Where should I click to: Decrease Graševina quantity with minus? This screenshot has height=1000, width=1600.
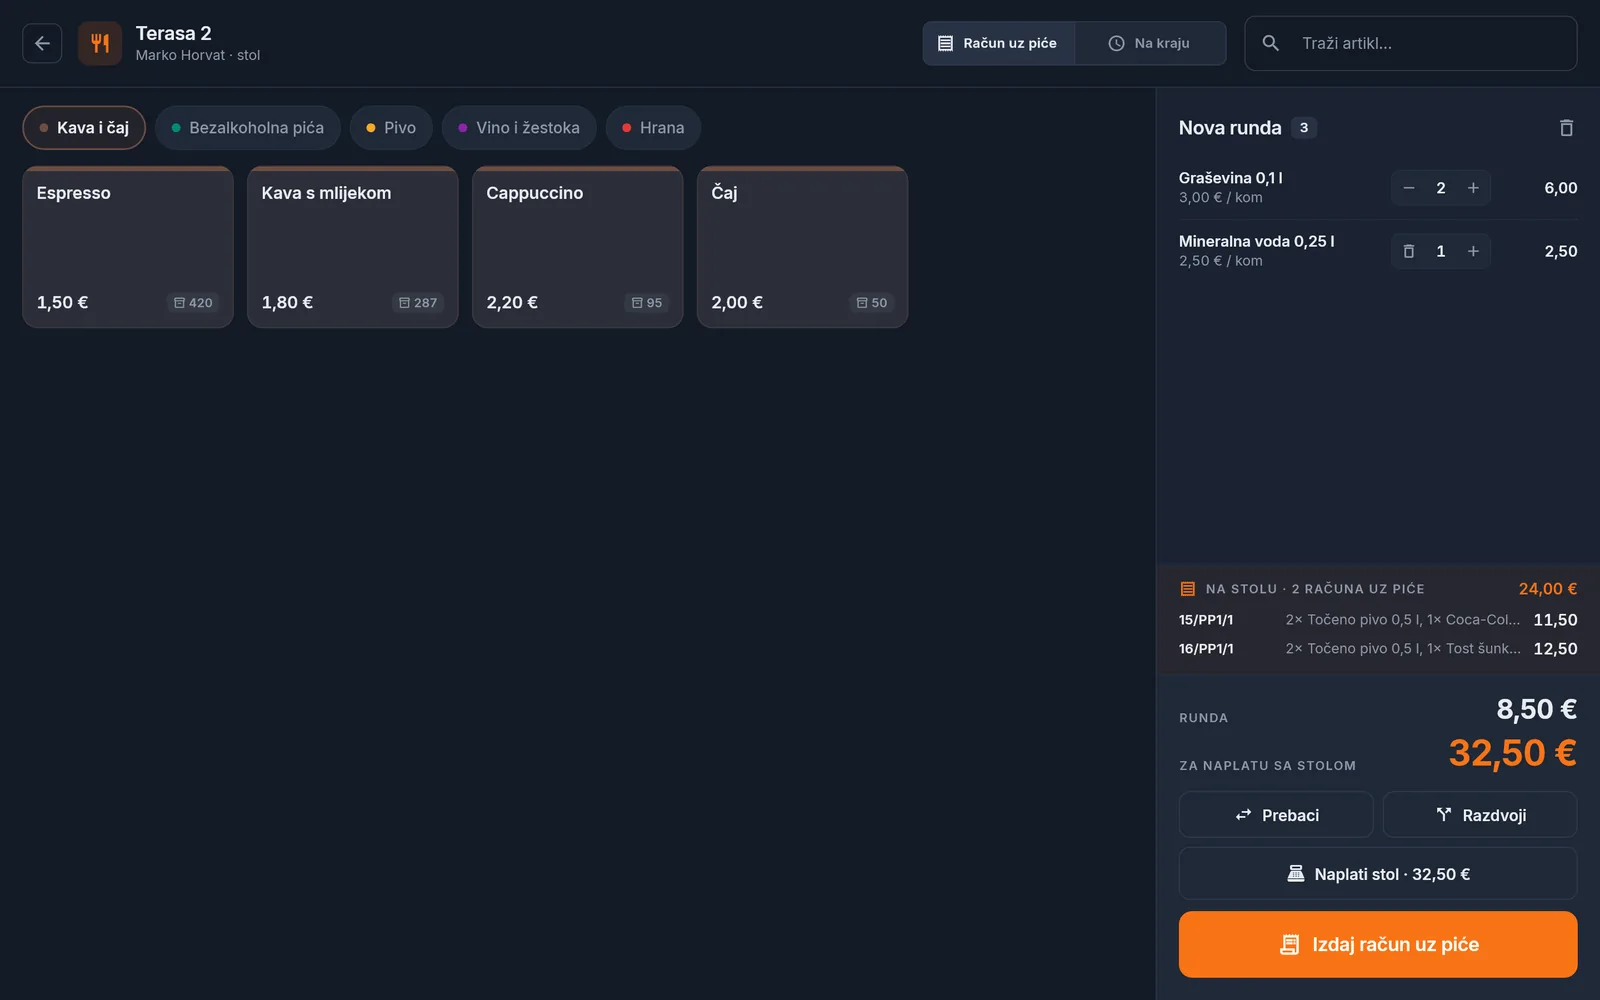click(1408, 188)
